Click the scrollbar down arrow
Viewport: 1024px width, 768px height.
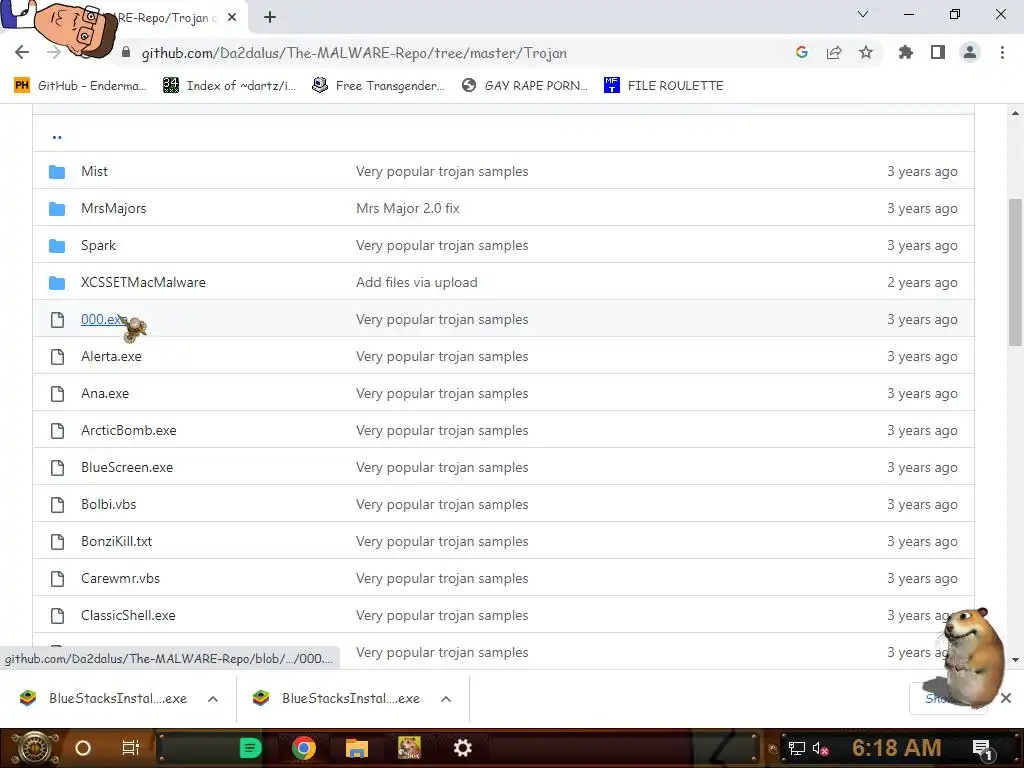[x=1015, y=660]
